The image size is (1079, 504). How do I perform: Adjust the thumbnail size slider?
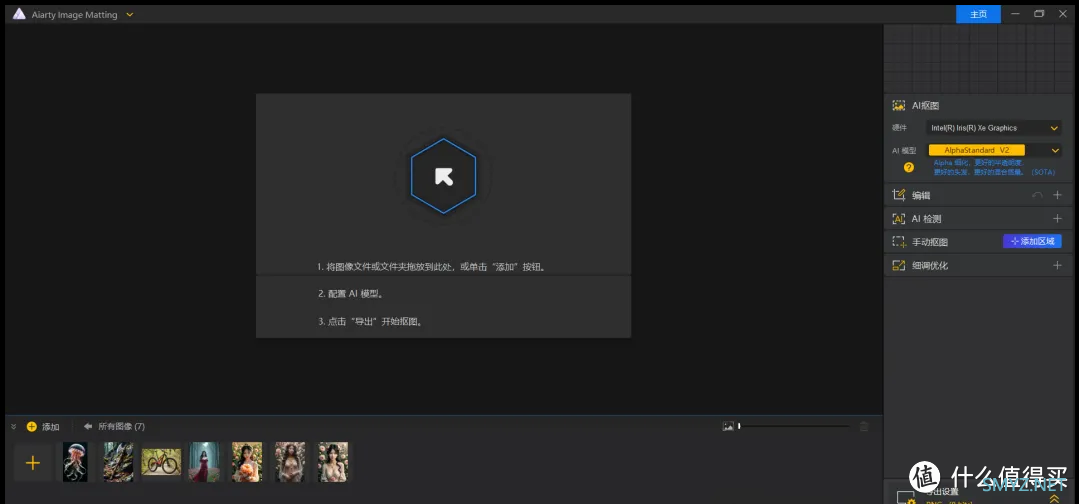(794, 426)
